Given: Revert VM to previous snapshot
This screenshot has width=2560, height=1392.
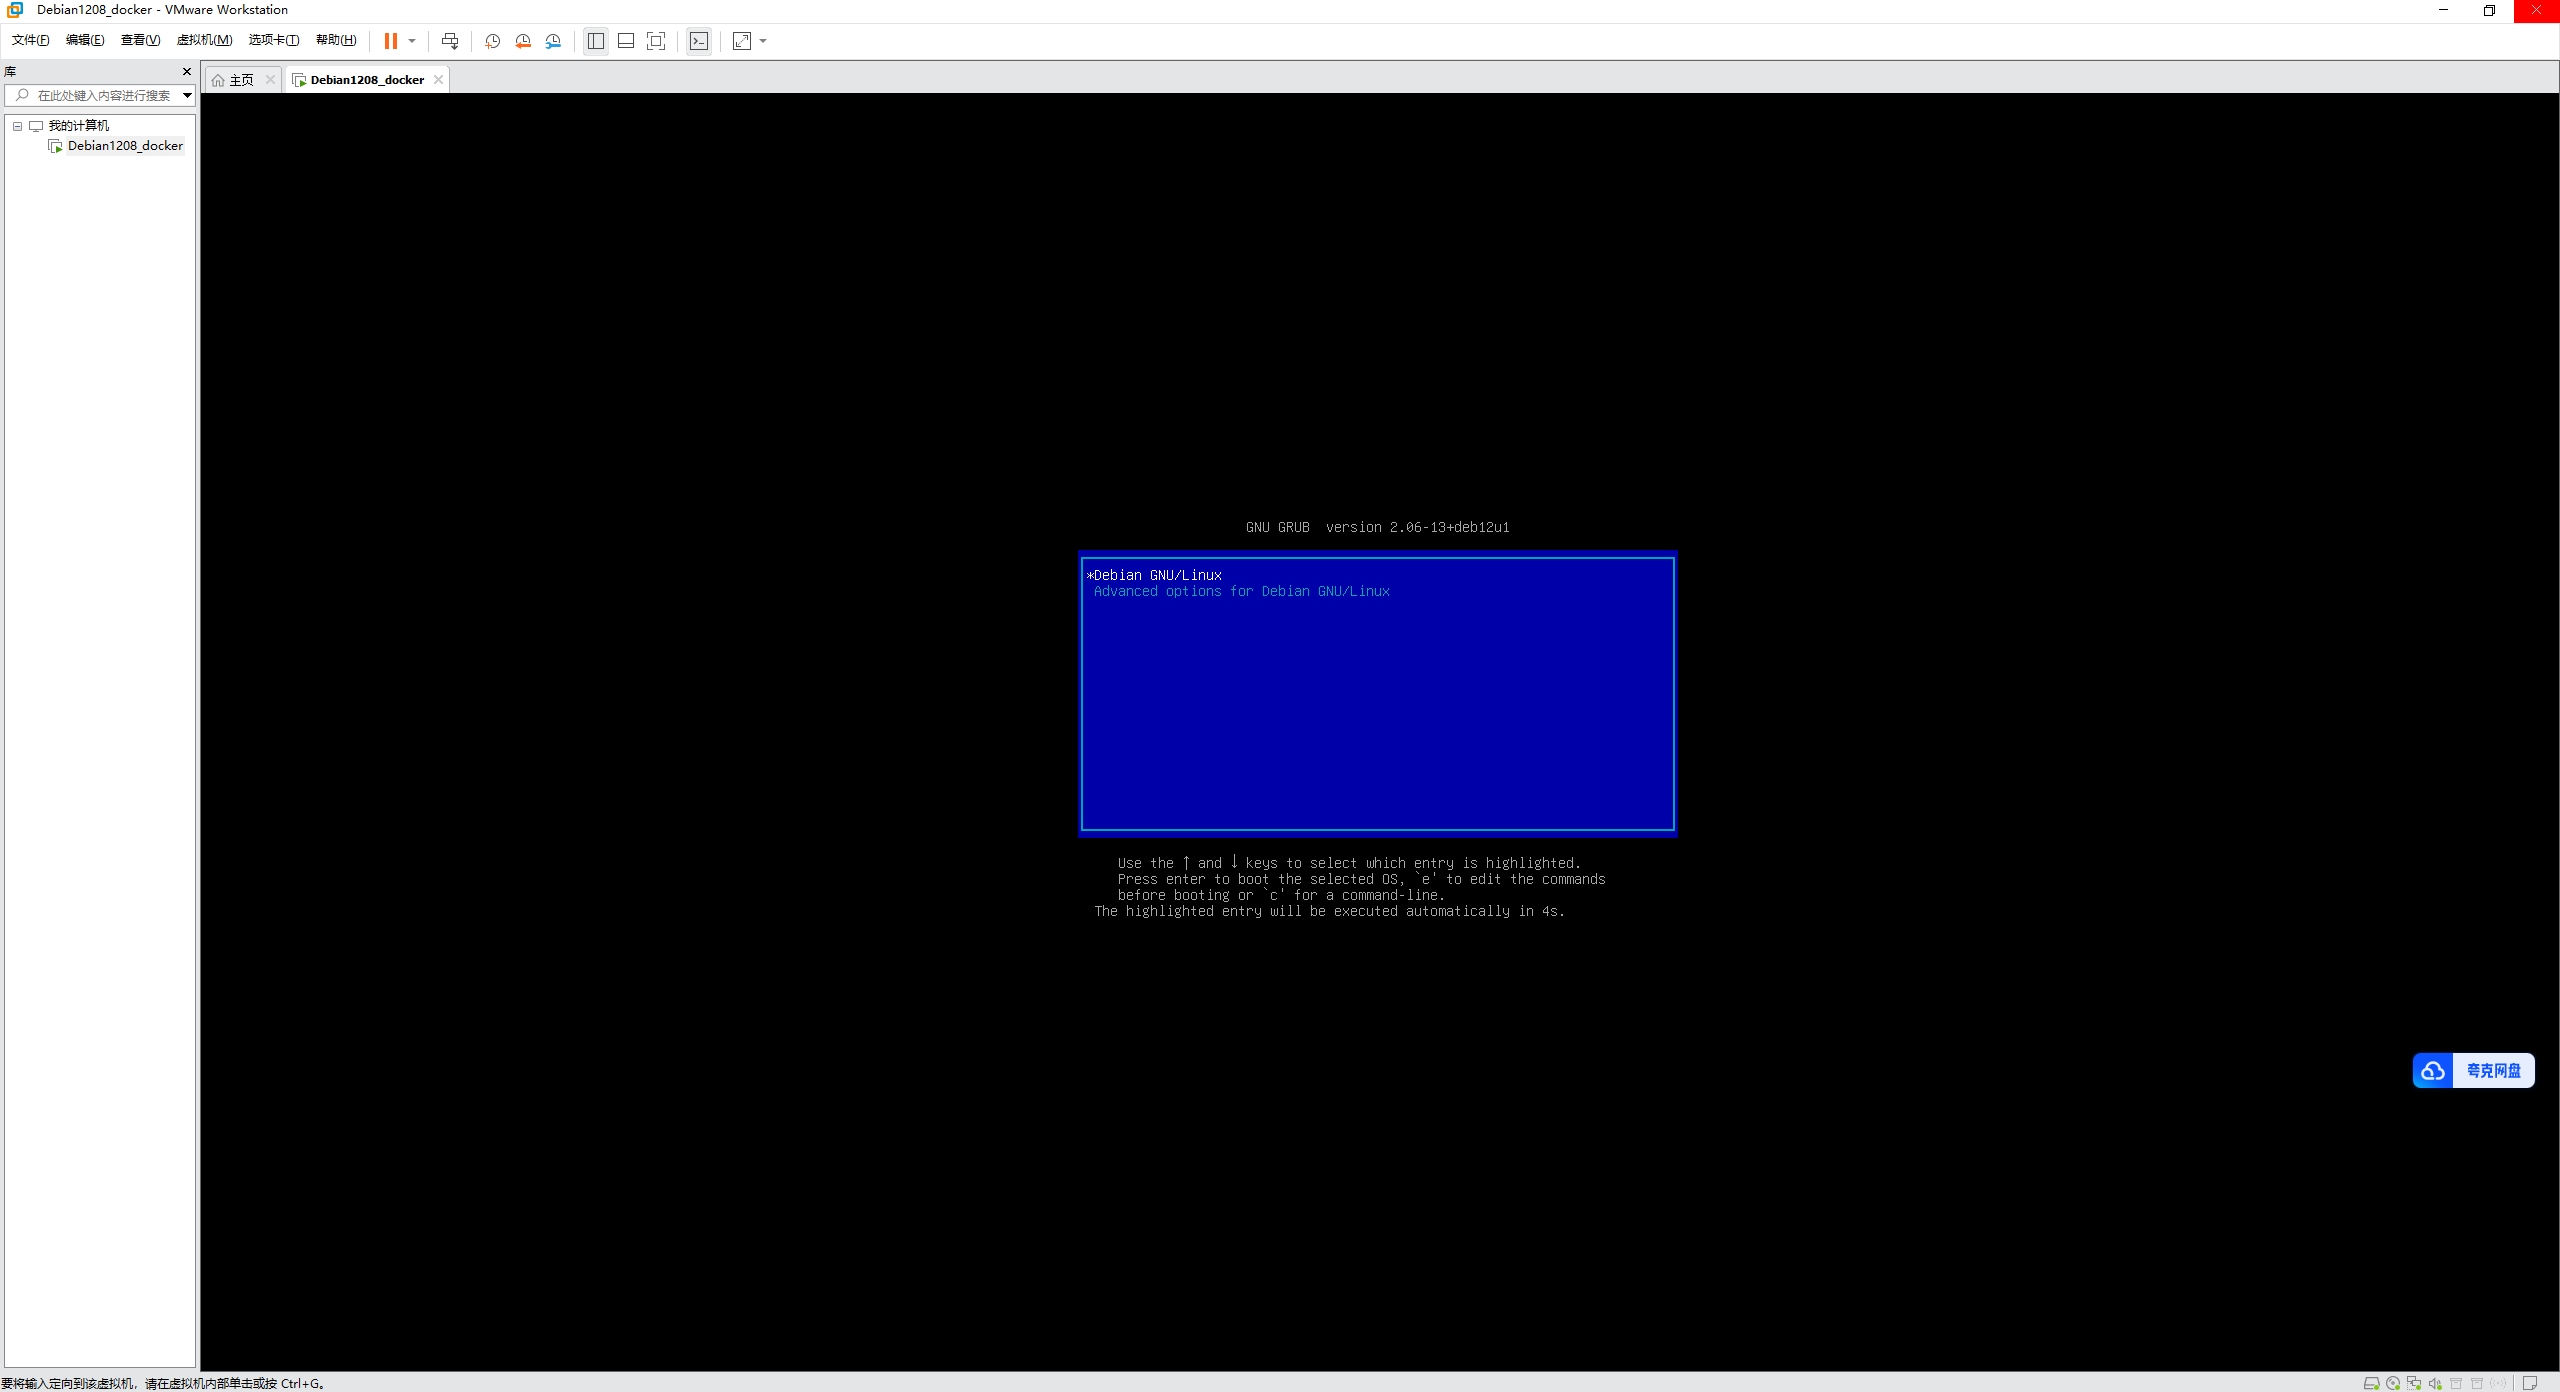Looking at the screenshot, I should 523,41.
